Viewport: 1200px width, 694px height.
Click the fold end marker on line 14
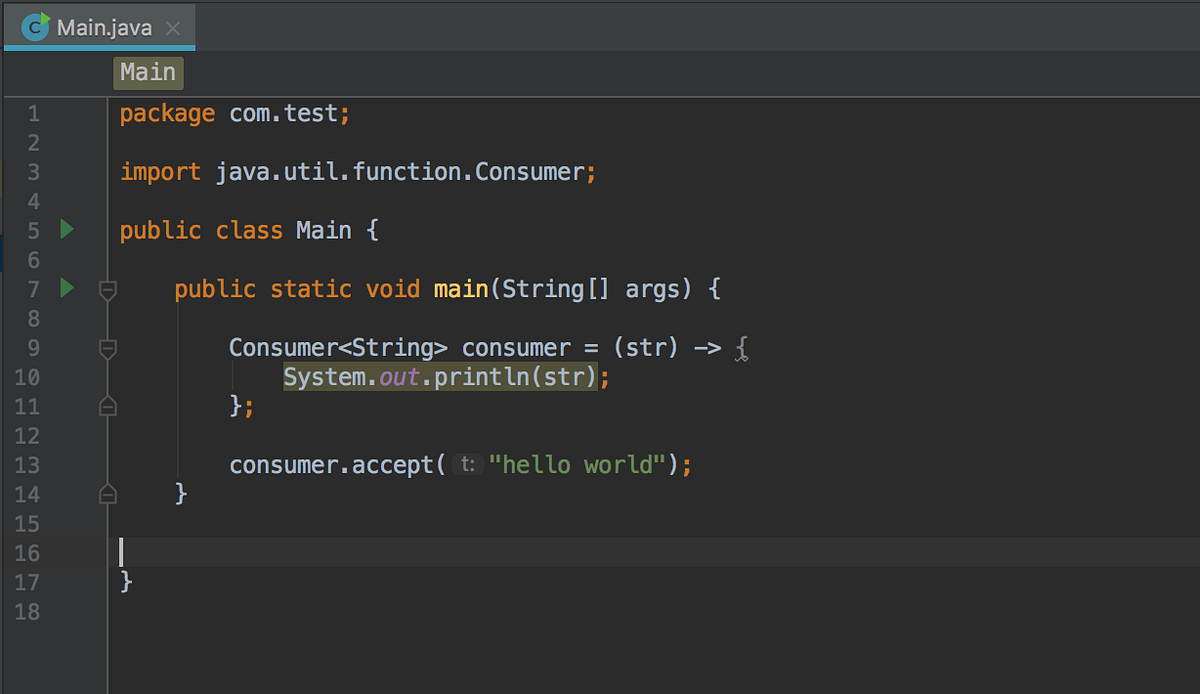(x=108, y=493)
